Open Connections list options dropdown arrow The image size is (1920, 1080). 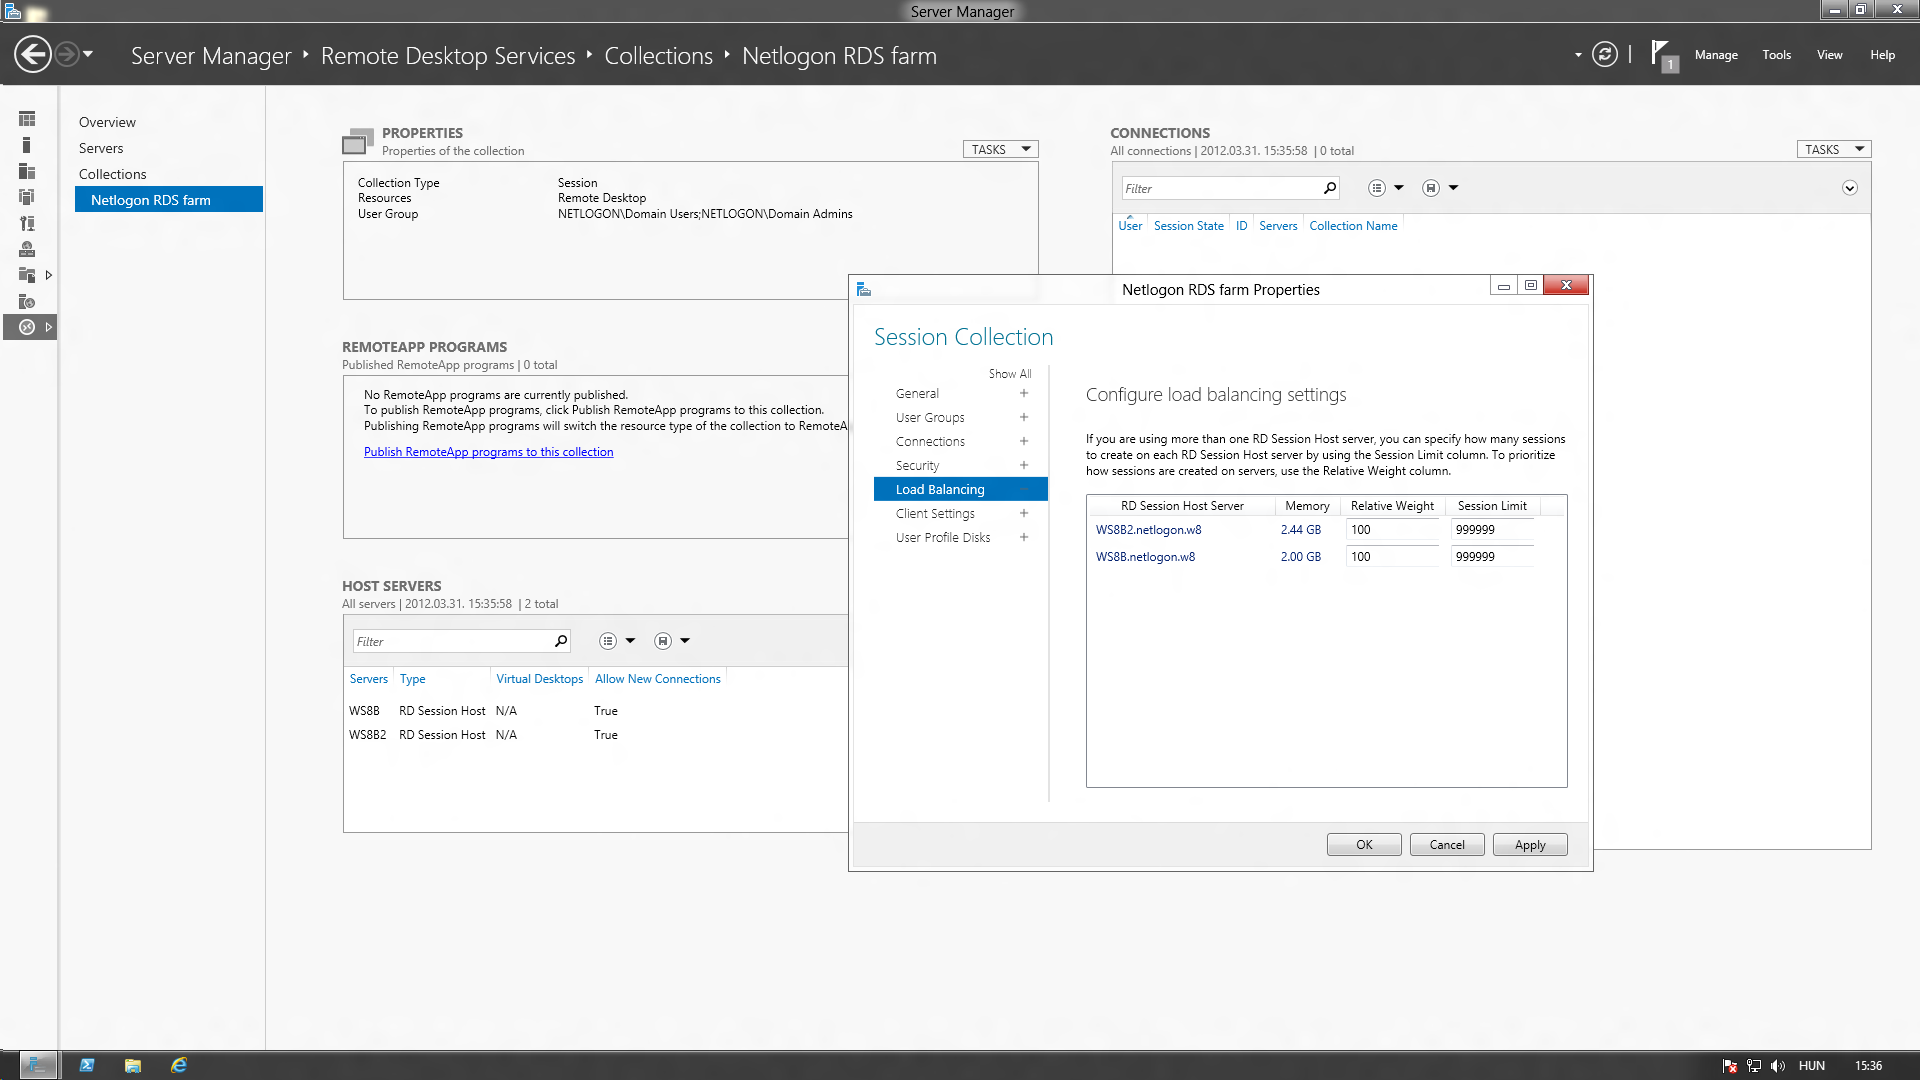point(1399,188)
